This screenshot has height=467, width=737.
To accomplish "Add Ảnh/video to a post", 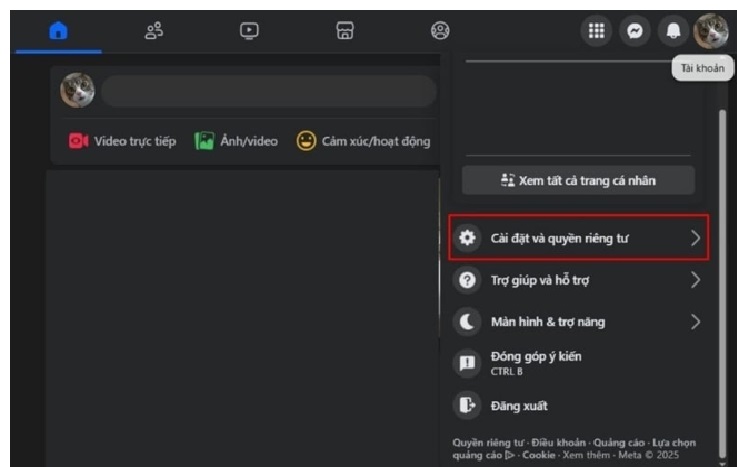I will pos(236,141).
